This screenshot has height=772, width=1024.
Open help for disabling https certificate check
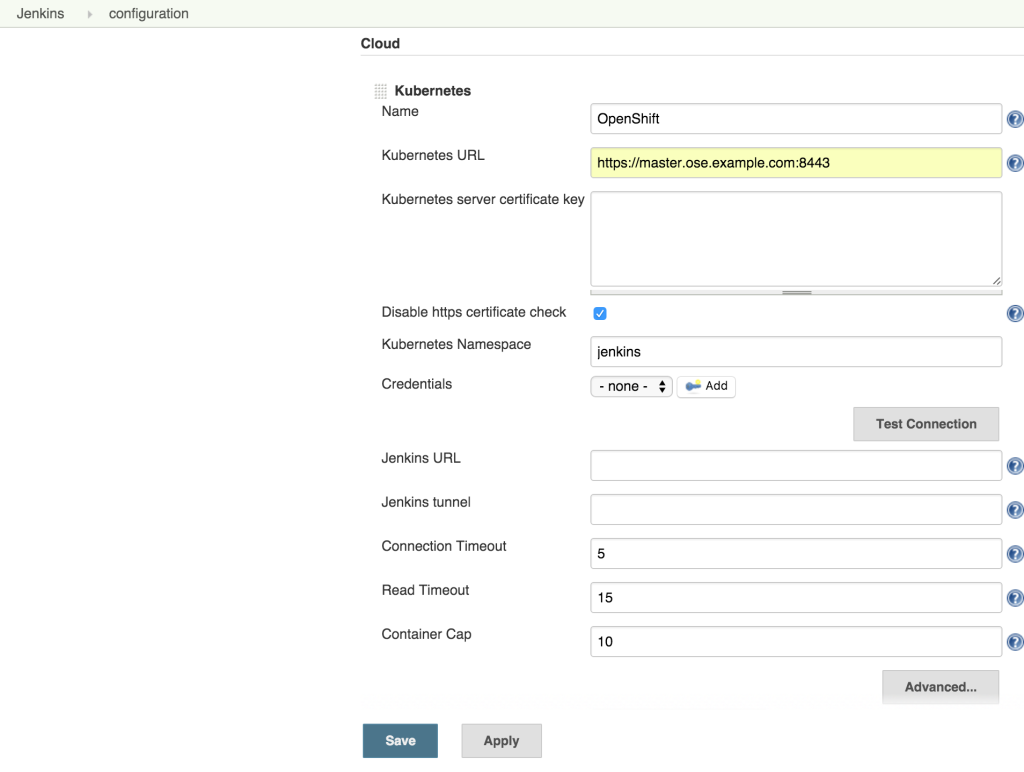point(1015,313)
